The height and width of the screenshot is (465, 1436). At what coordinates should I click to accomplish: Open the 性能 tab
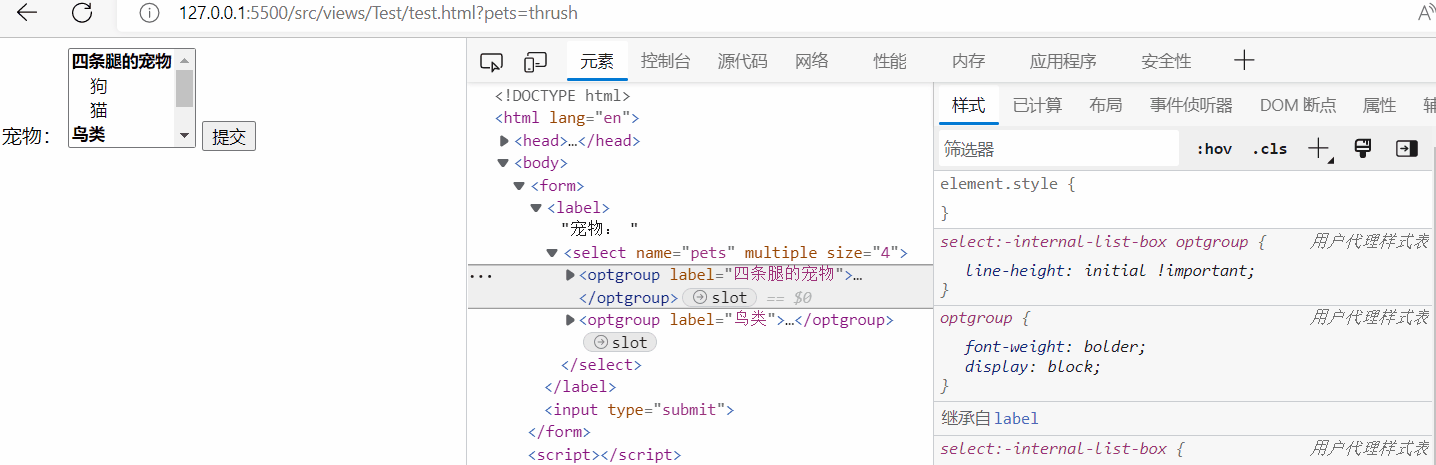[890, 61]
